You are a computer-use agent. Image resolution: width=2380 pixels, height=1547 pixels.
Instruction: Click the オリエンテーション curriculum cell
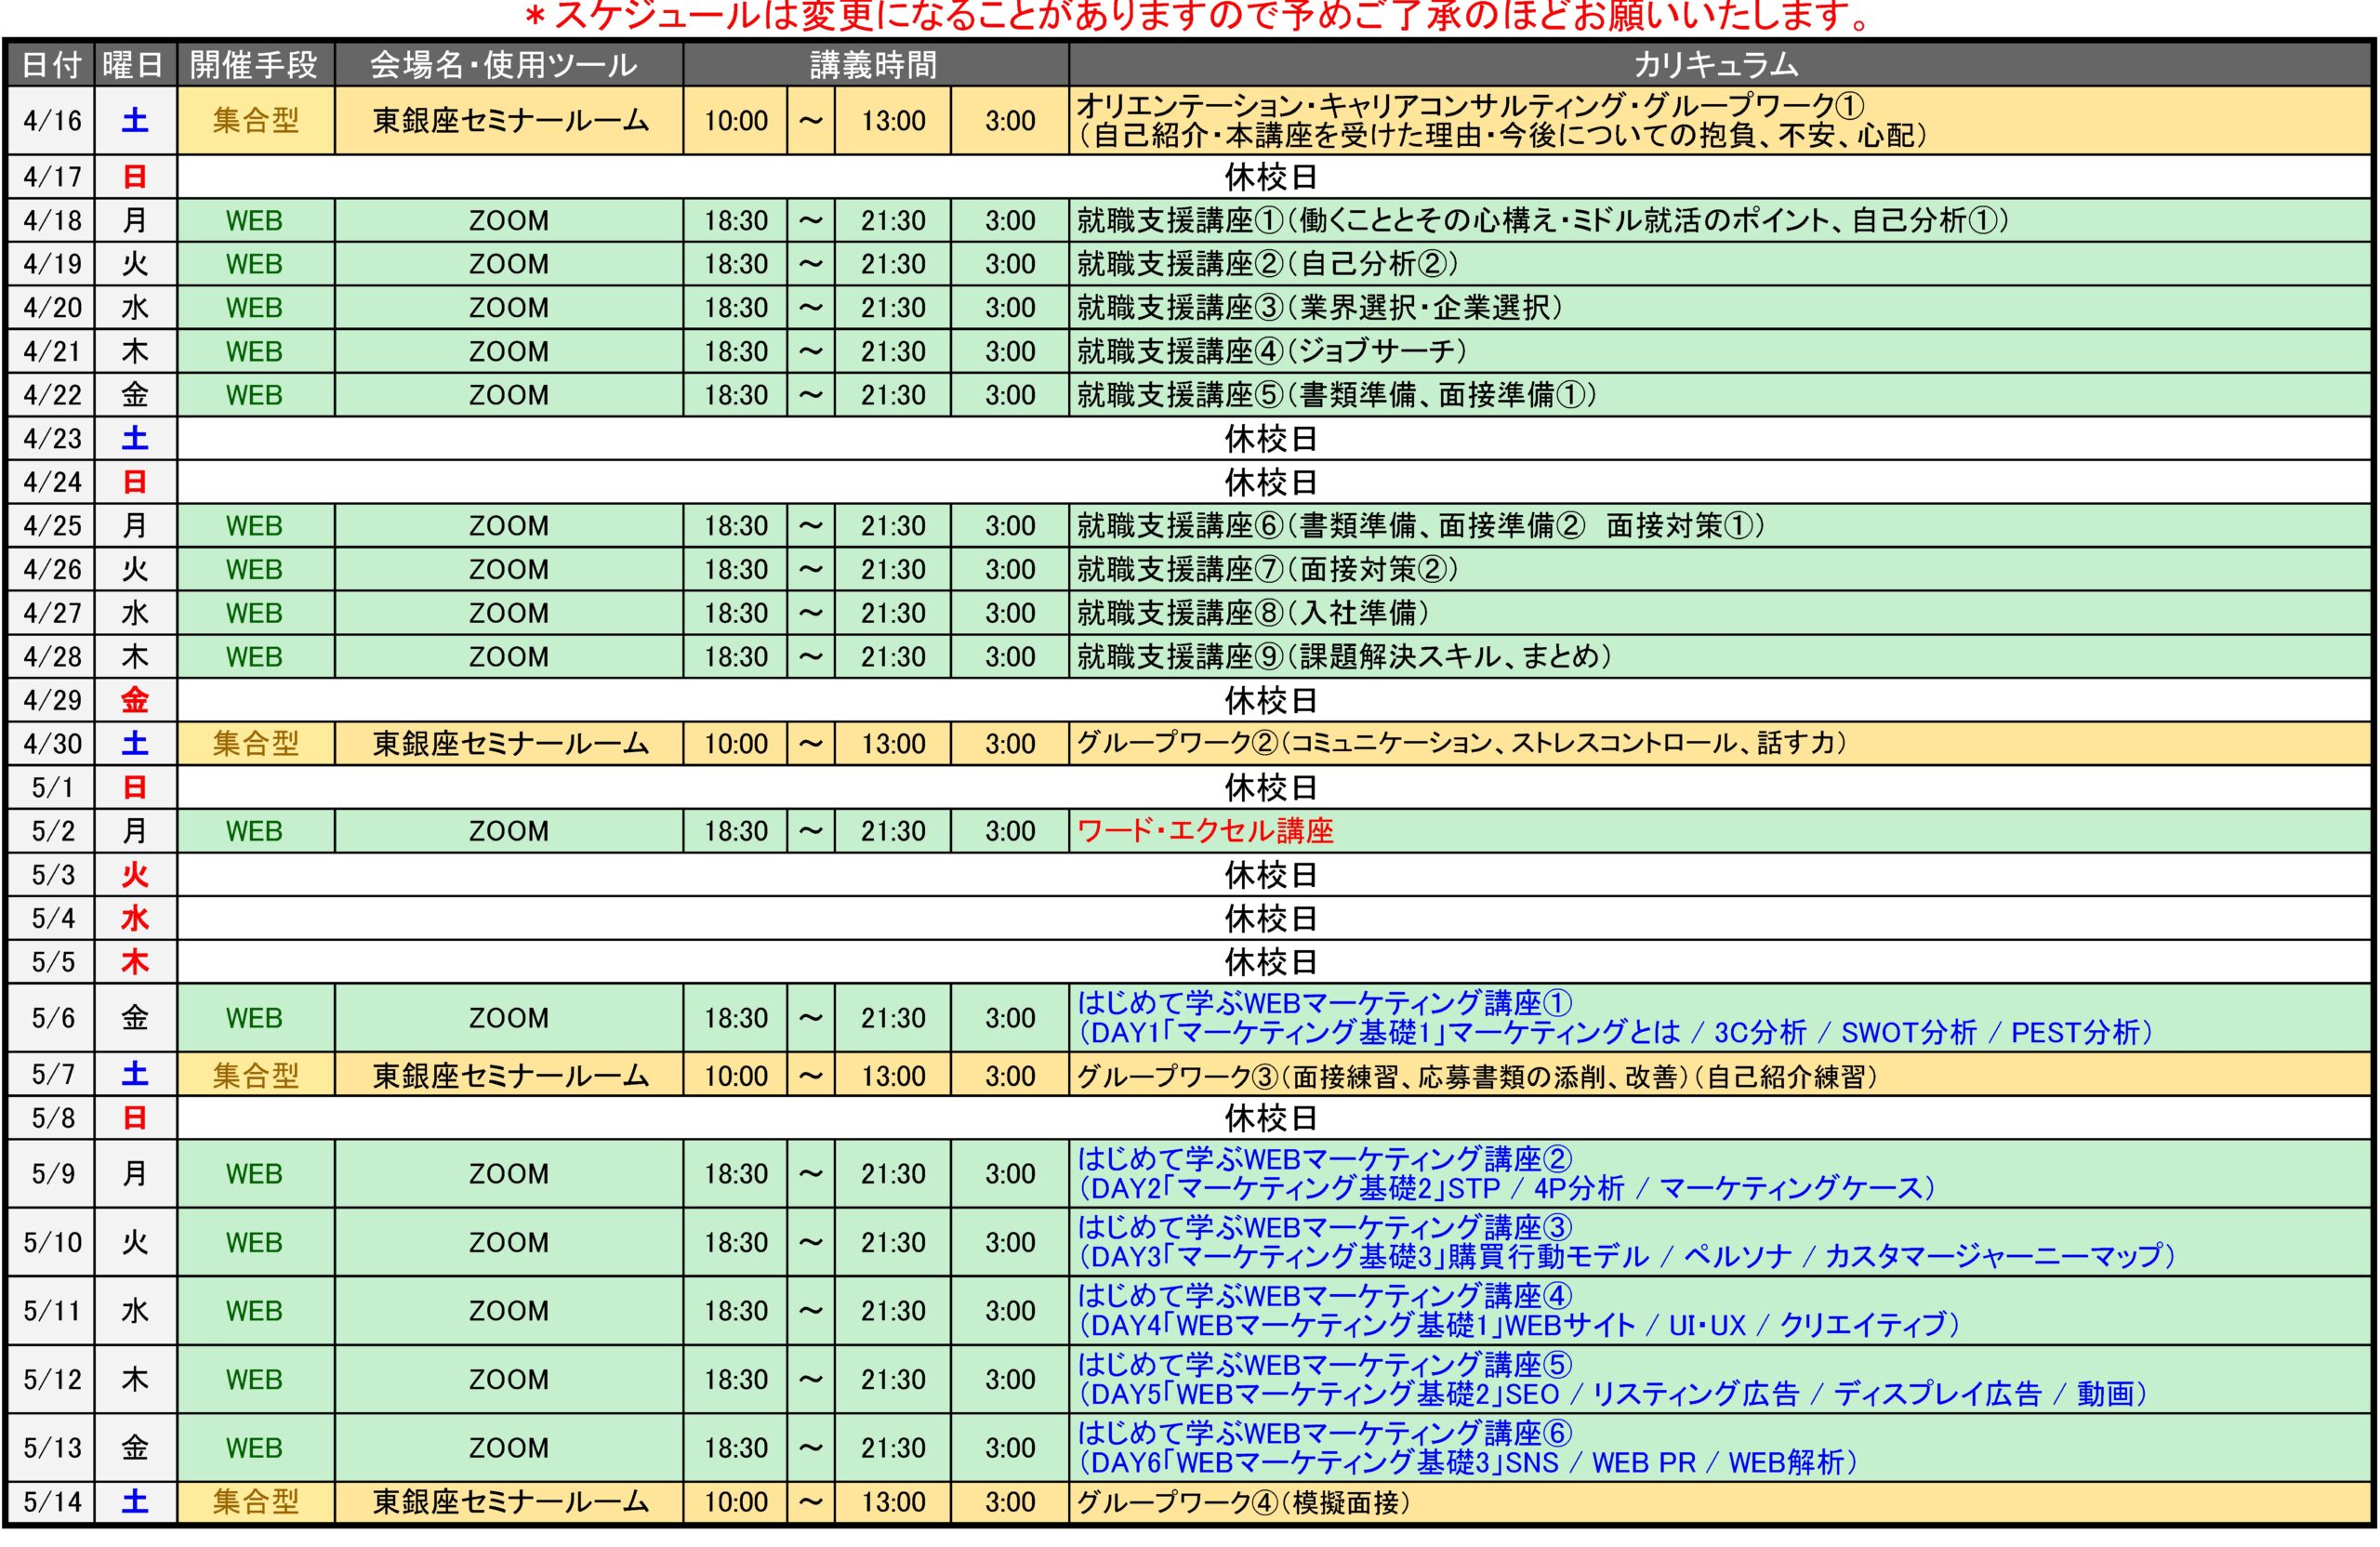tap(1719, 121)
